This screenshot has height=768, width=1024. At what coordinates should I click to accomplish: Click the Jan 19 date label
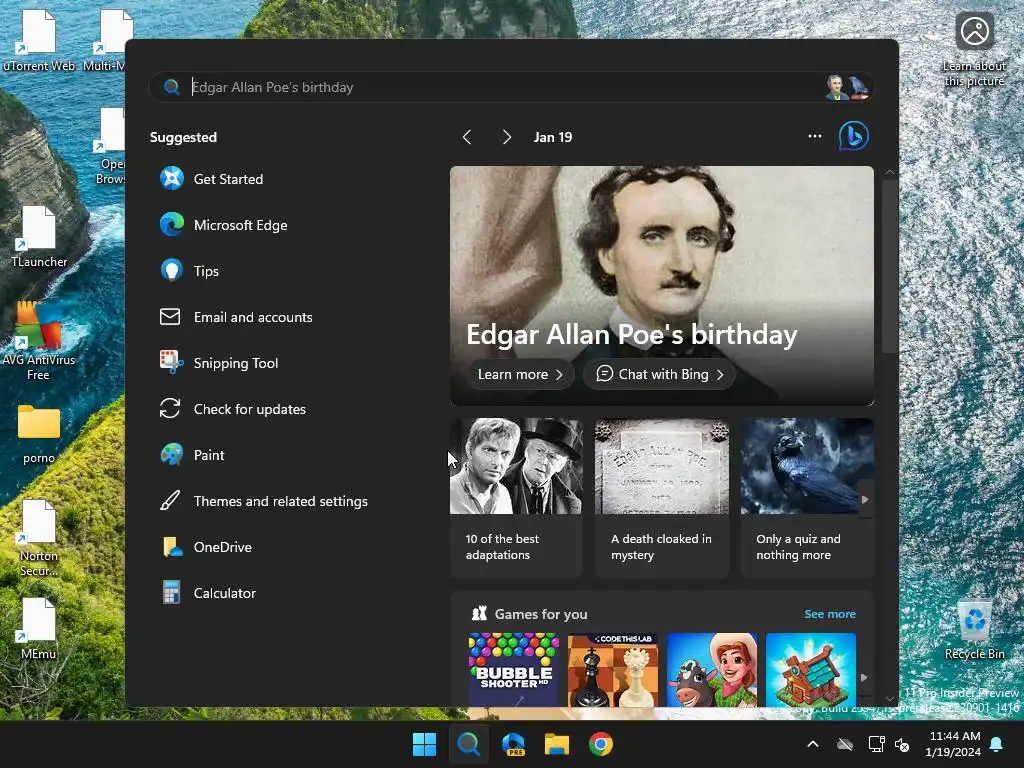click(x=552, y=137)
